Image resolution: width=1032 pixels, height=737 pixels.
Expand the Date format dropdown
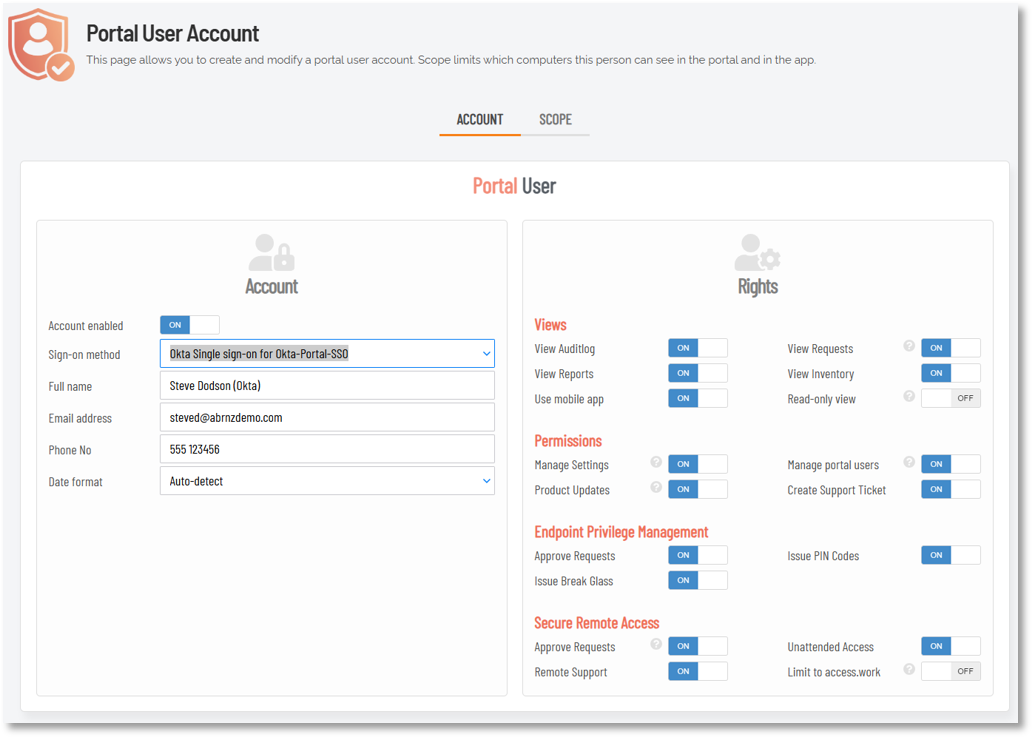(327, 481)
